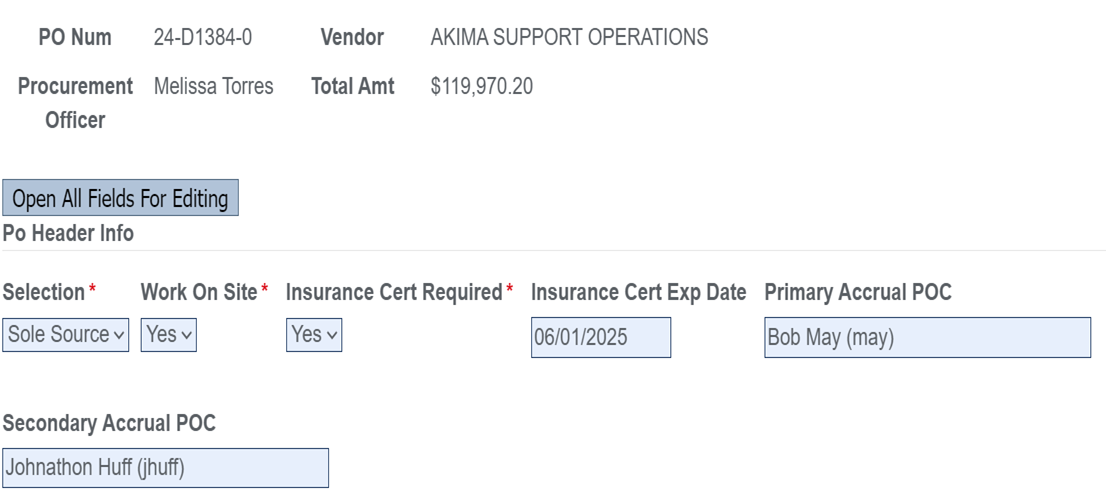
Task: Click the Secondary Accrual POC label
Action: 109,423
